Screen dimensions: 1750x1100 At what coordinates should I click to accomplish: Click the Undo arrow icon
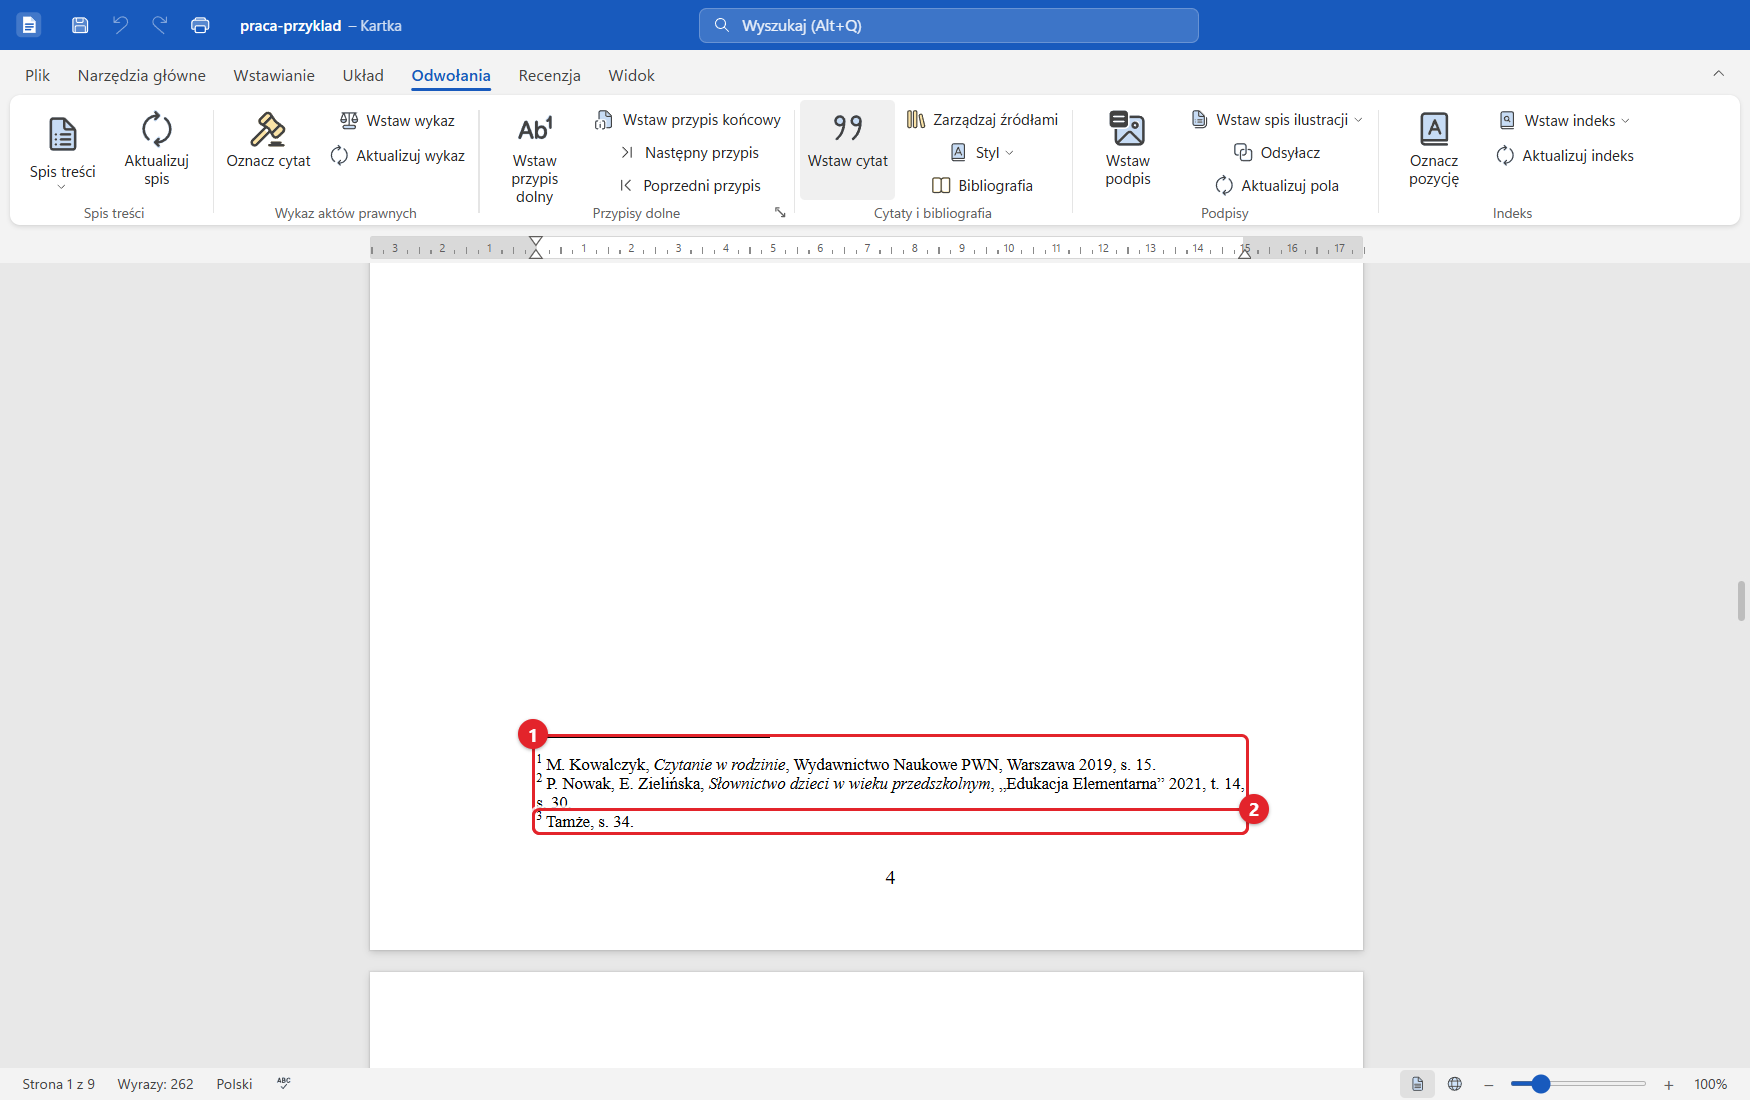pyautogui.click(x=120, y=25)
